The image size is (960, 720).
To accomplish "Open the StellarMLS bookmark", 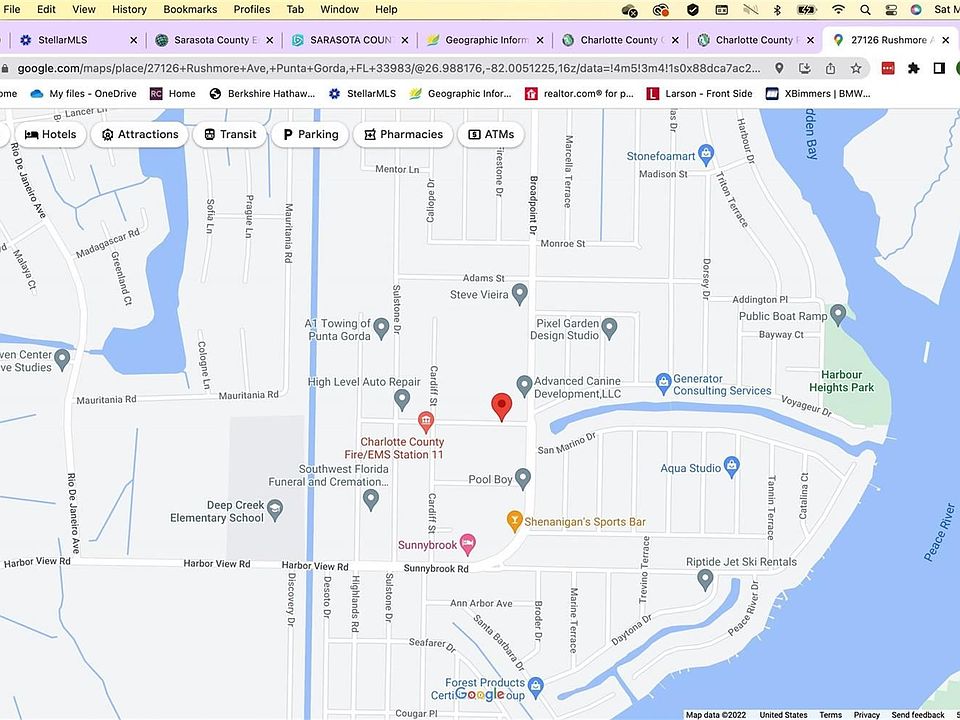I will [362, 94].
